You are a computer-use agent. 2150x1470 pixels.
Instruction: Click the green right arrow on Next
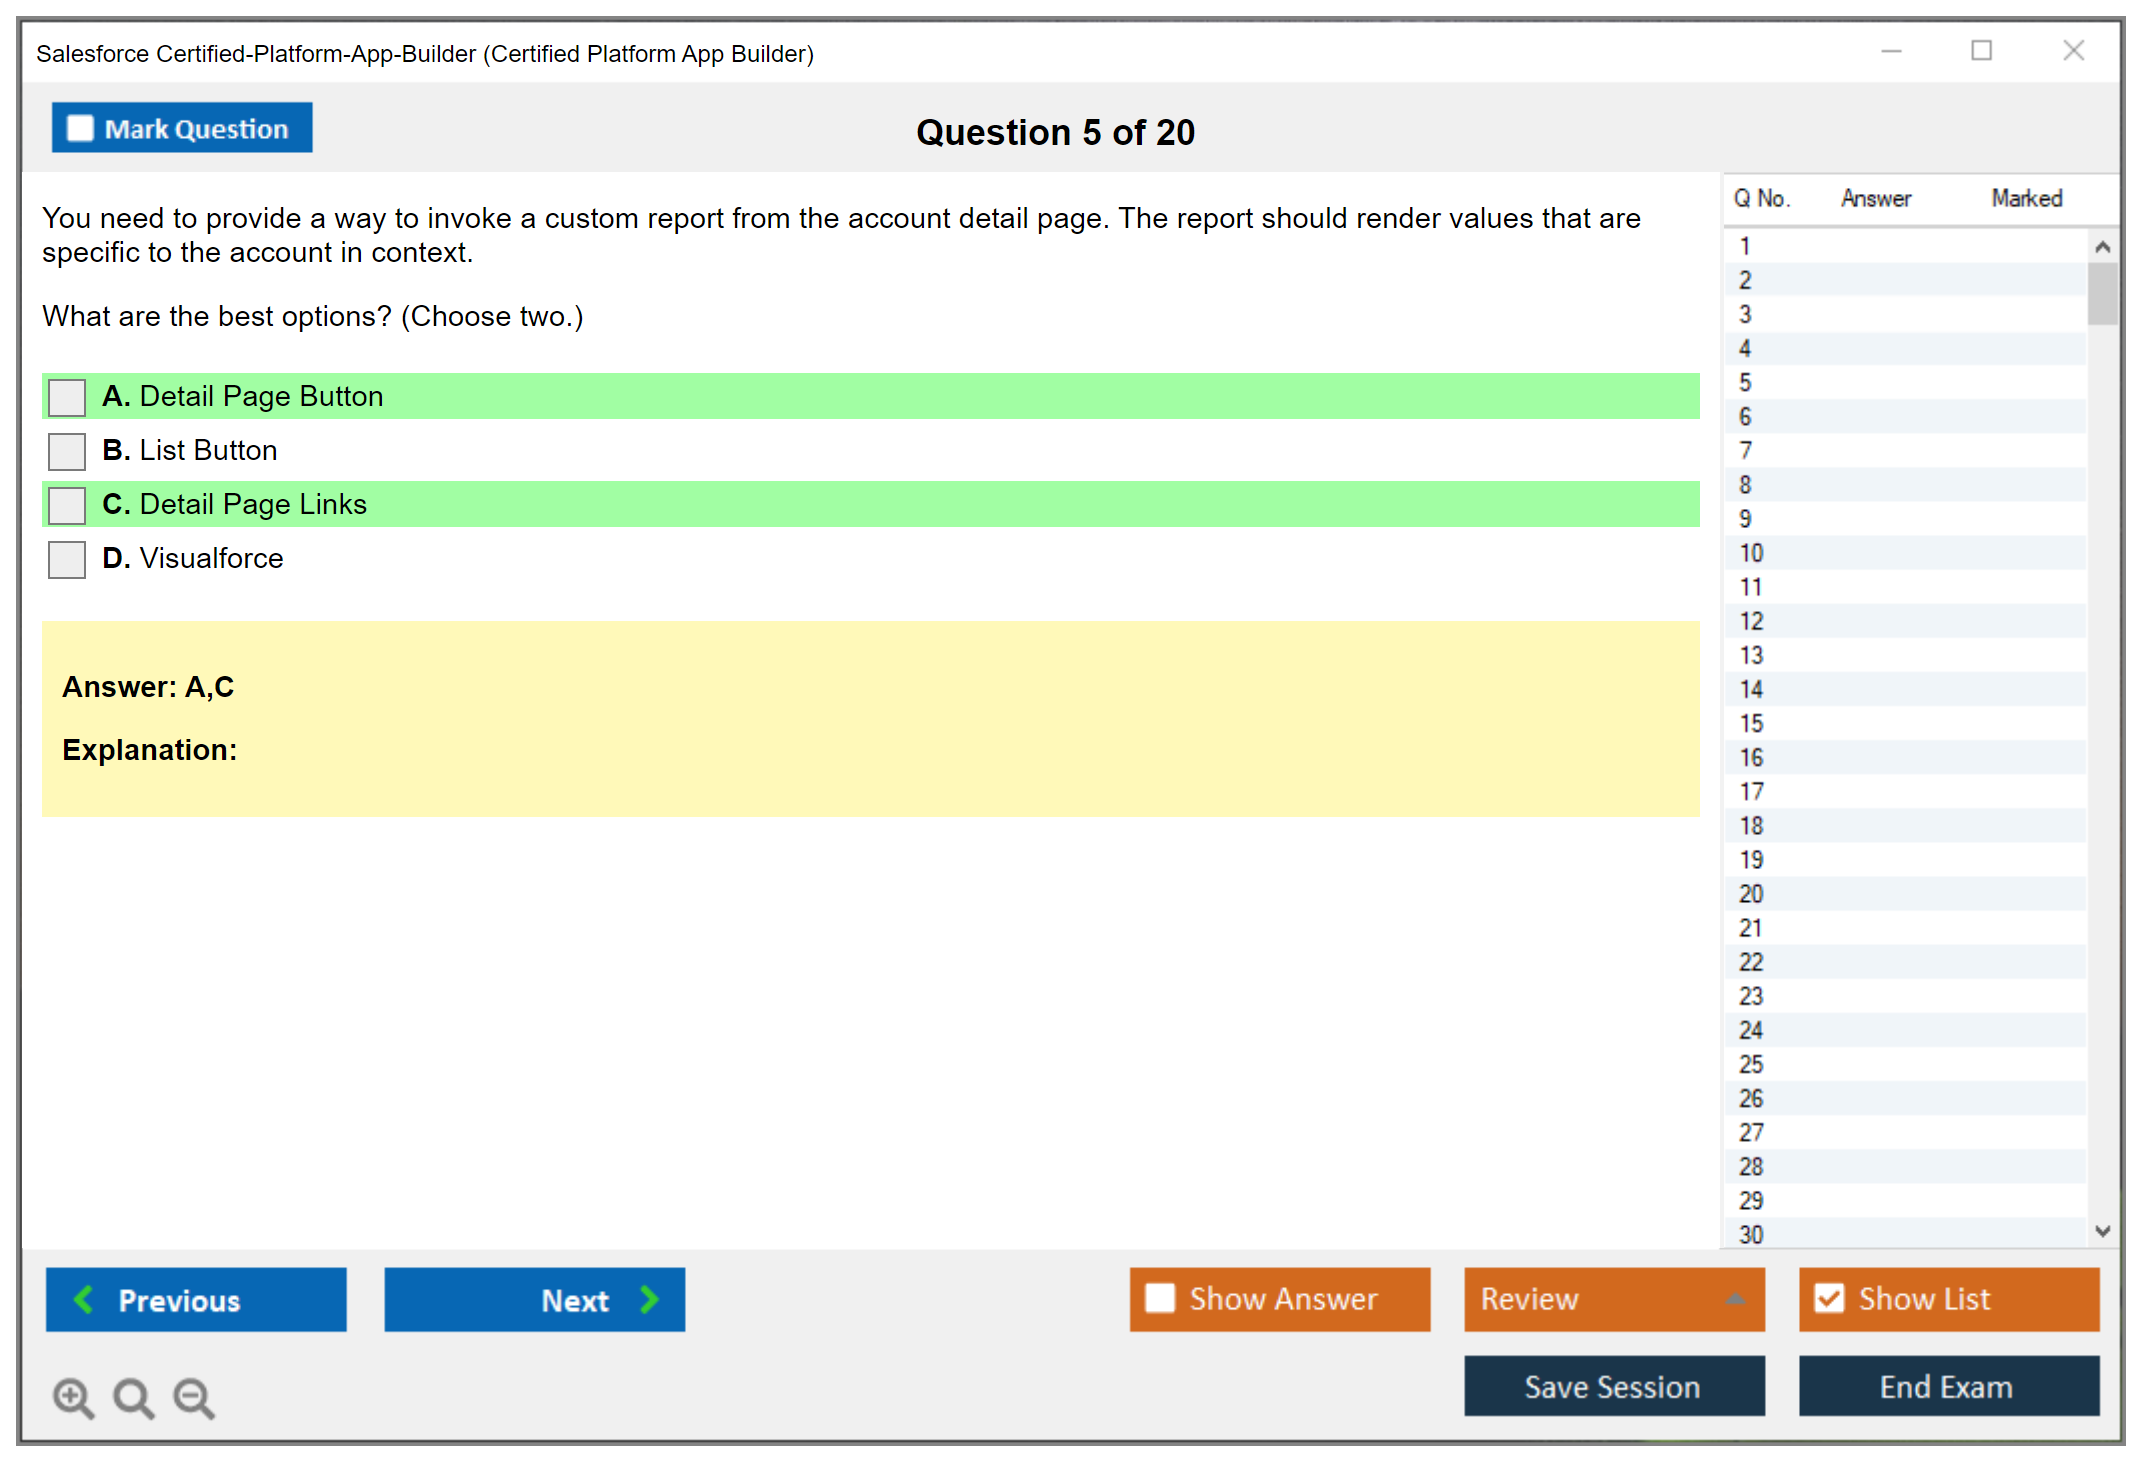(649, 1299)
